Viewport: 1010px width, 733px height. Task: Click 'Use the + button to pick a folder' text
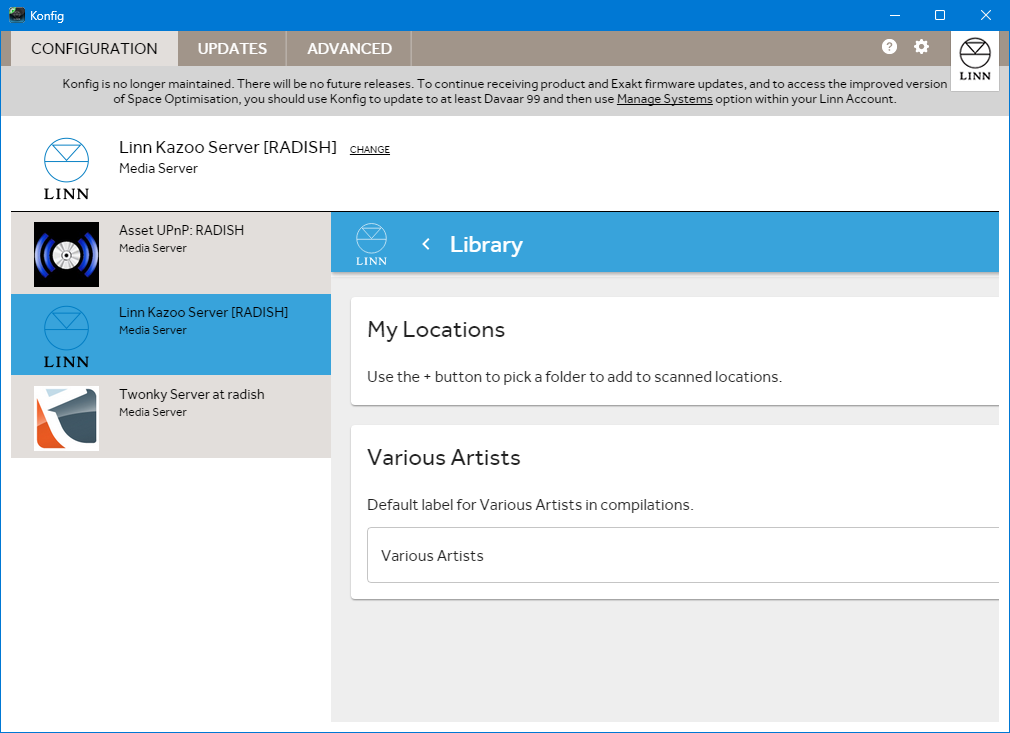tap(575, 377)
